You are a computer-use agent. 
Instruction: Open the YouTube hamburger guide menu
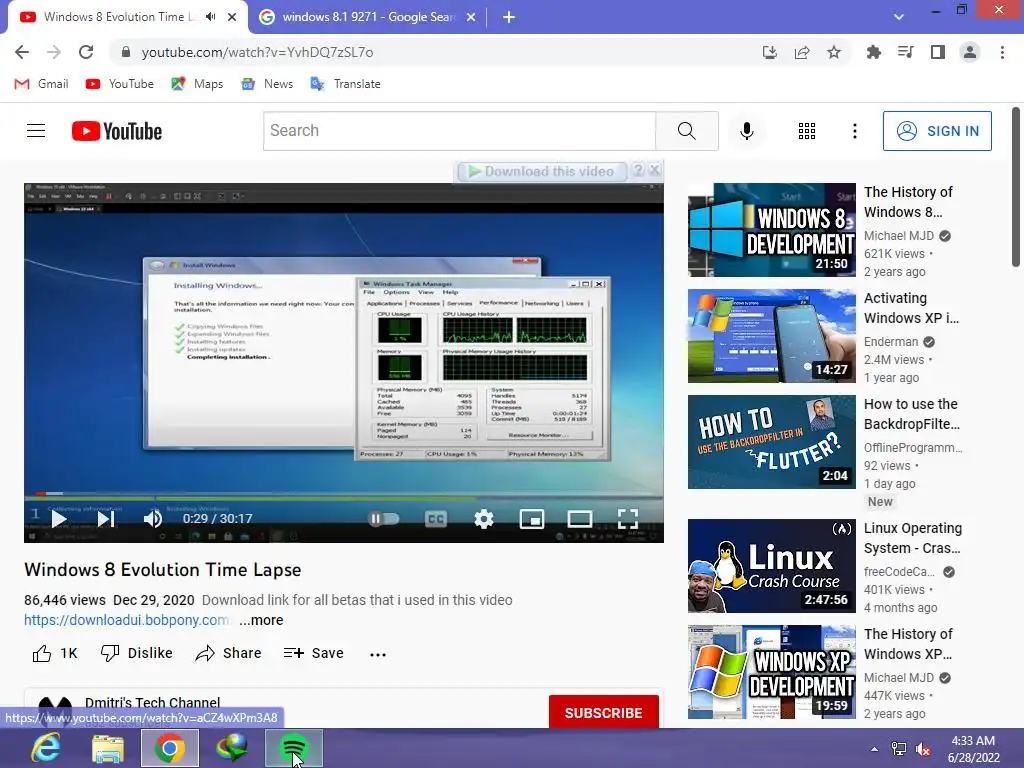(36, 131)
